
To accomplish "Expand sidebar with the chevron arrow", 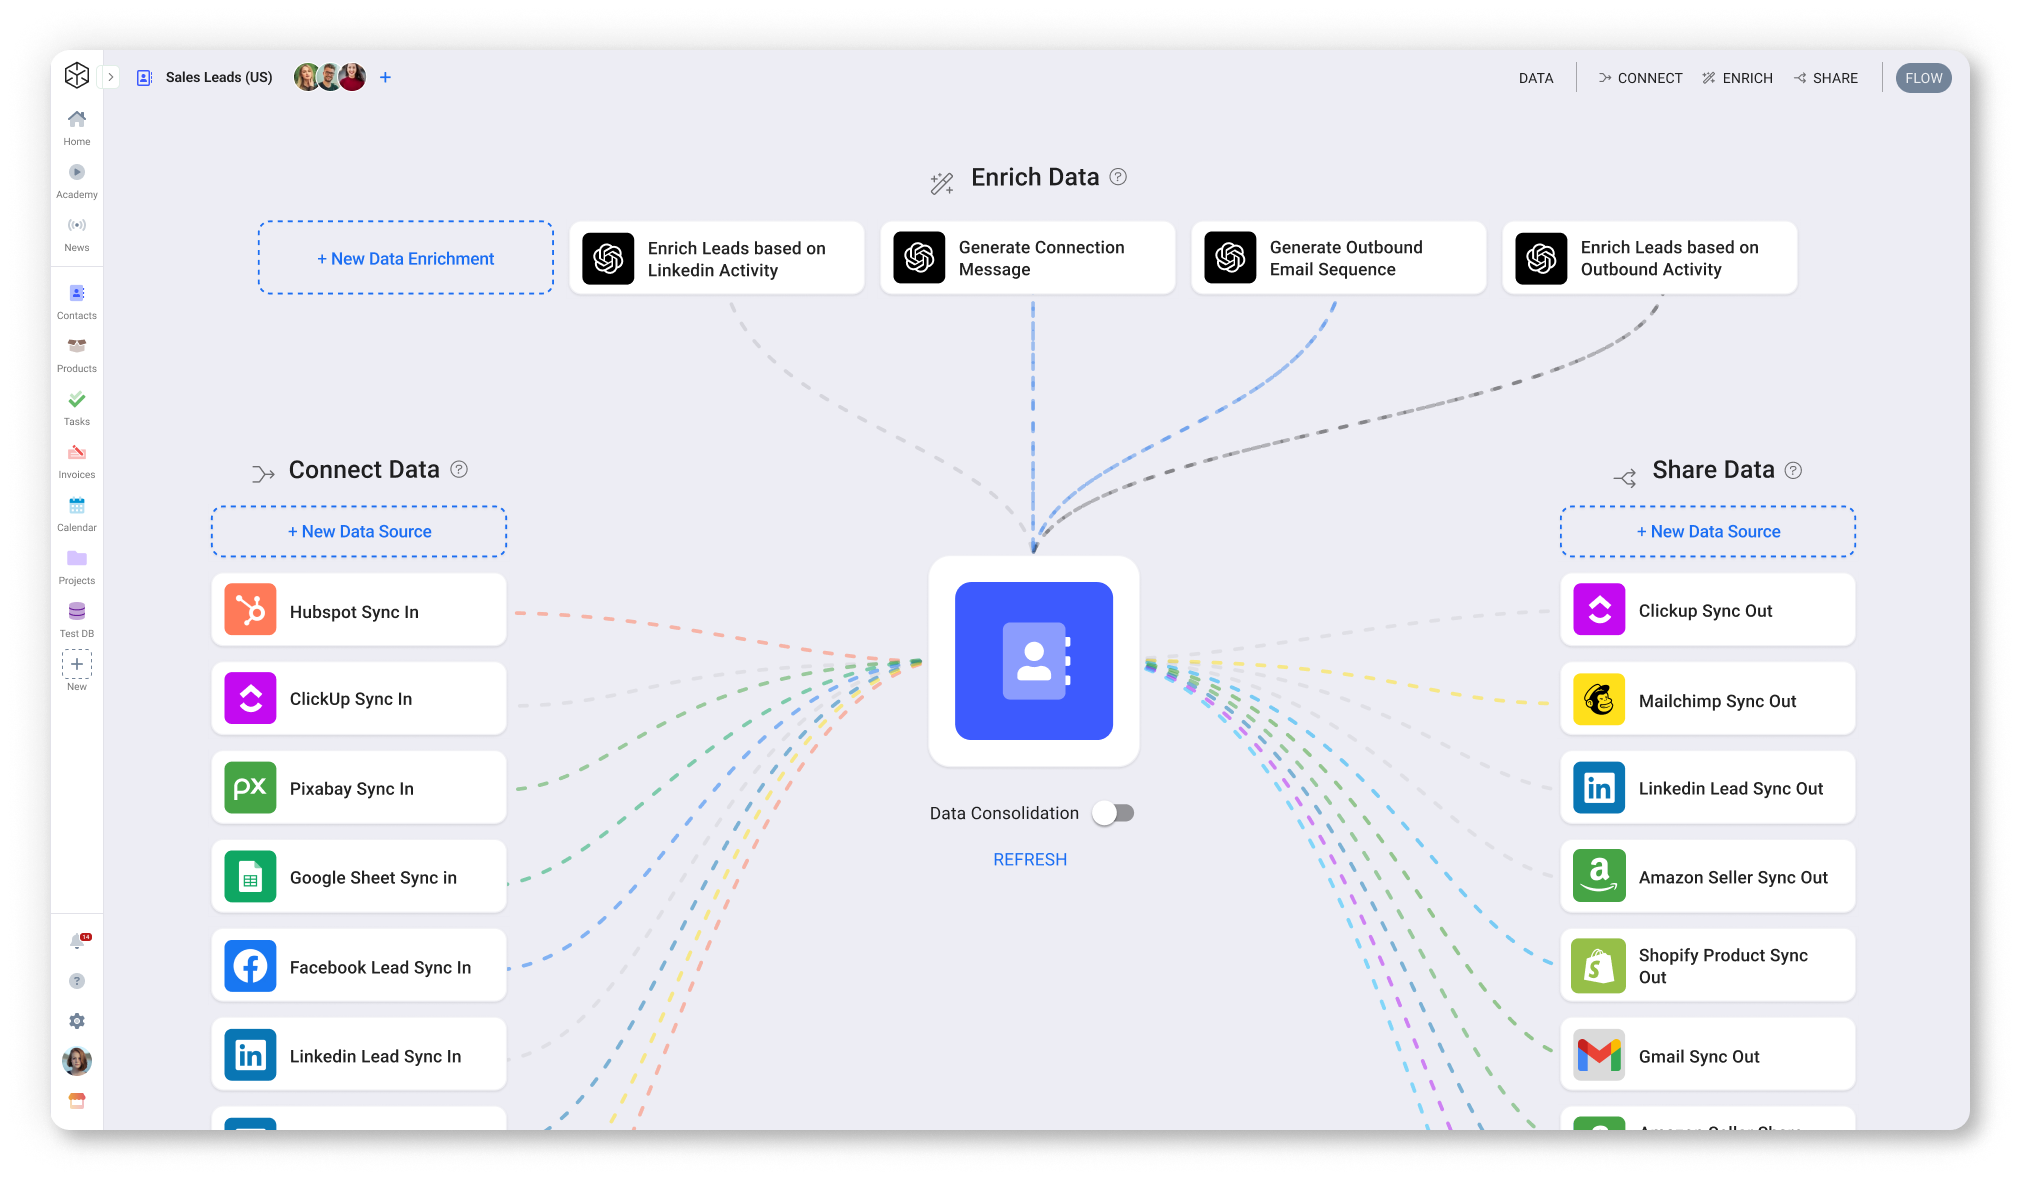I will [111, 77].
